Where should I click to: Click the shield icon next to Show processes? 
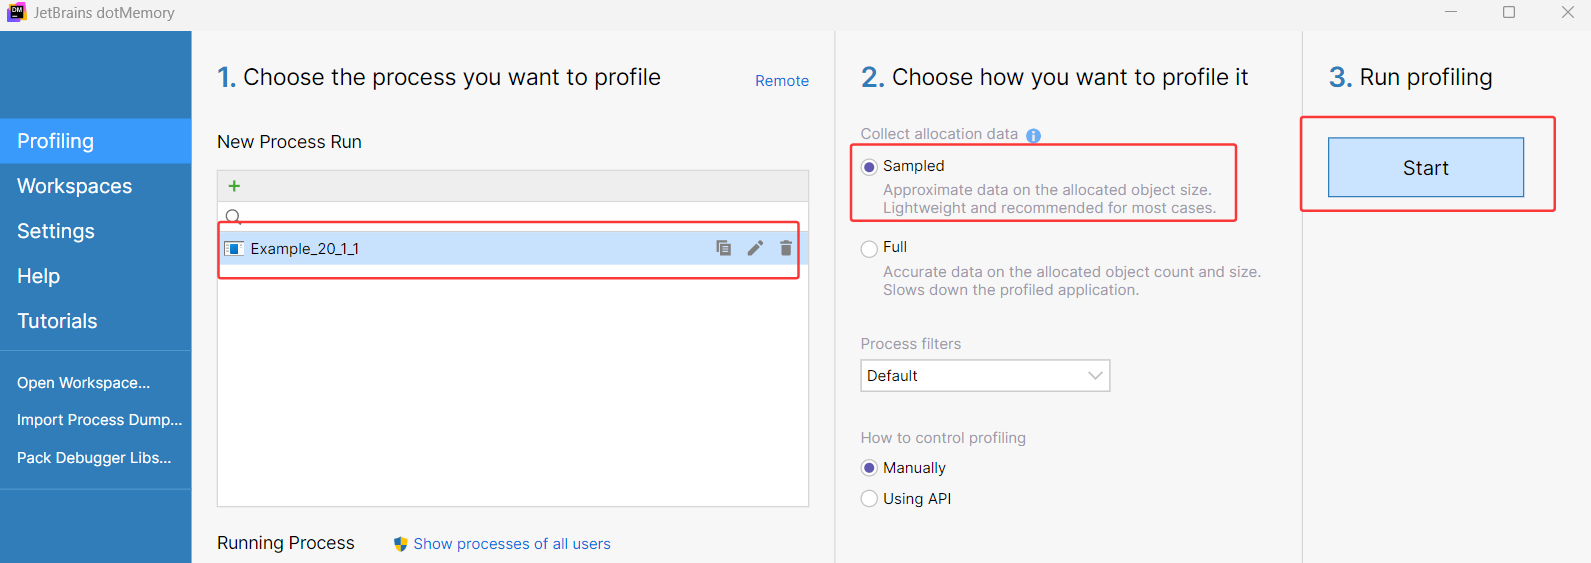point(400,544)
